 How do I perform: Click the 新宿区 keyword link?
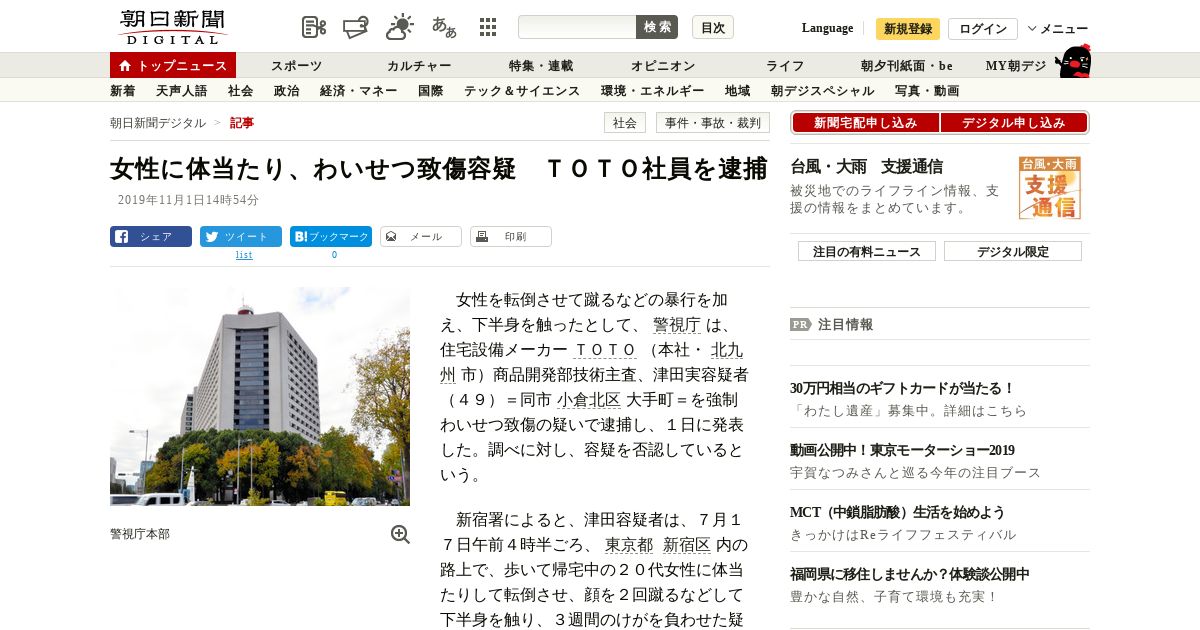[687, 545]
